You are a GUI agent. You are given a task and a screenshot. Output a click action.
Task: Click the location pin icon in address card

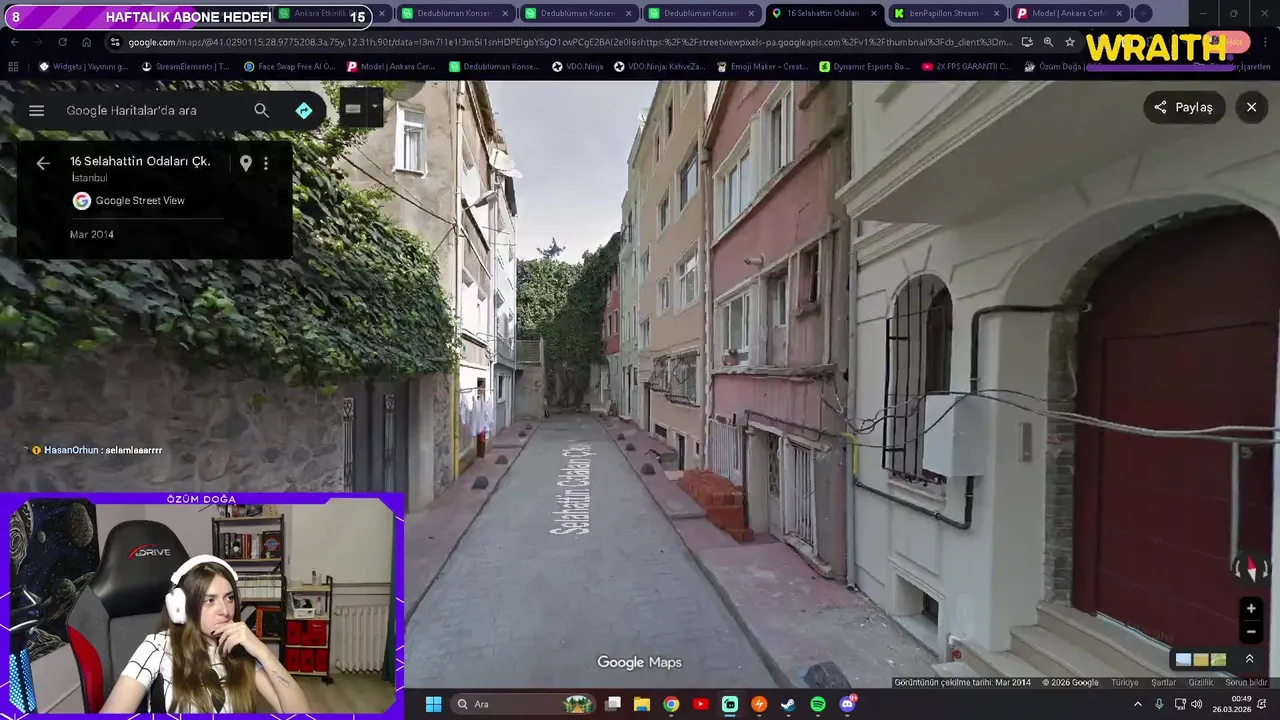[246, 163]
